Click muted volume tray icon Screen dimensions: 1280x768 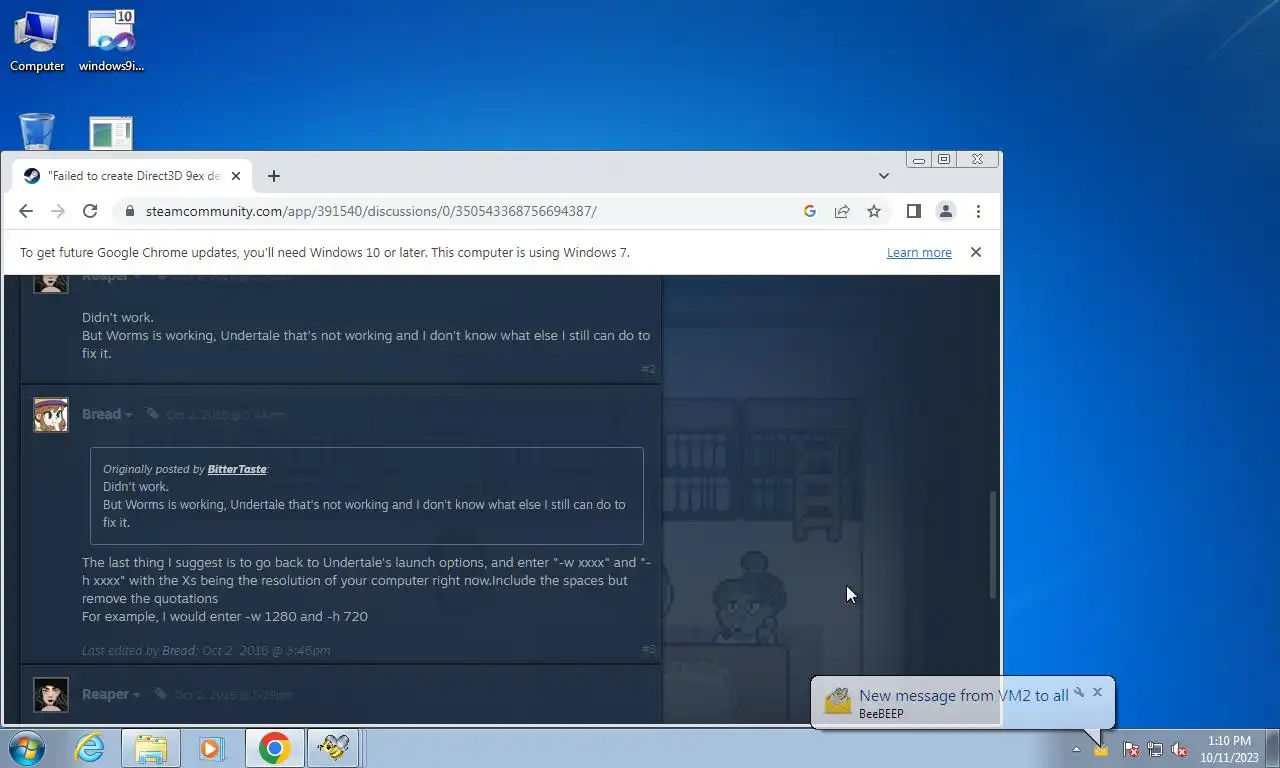(1179, 749)
